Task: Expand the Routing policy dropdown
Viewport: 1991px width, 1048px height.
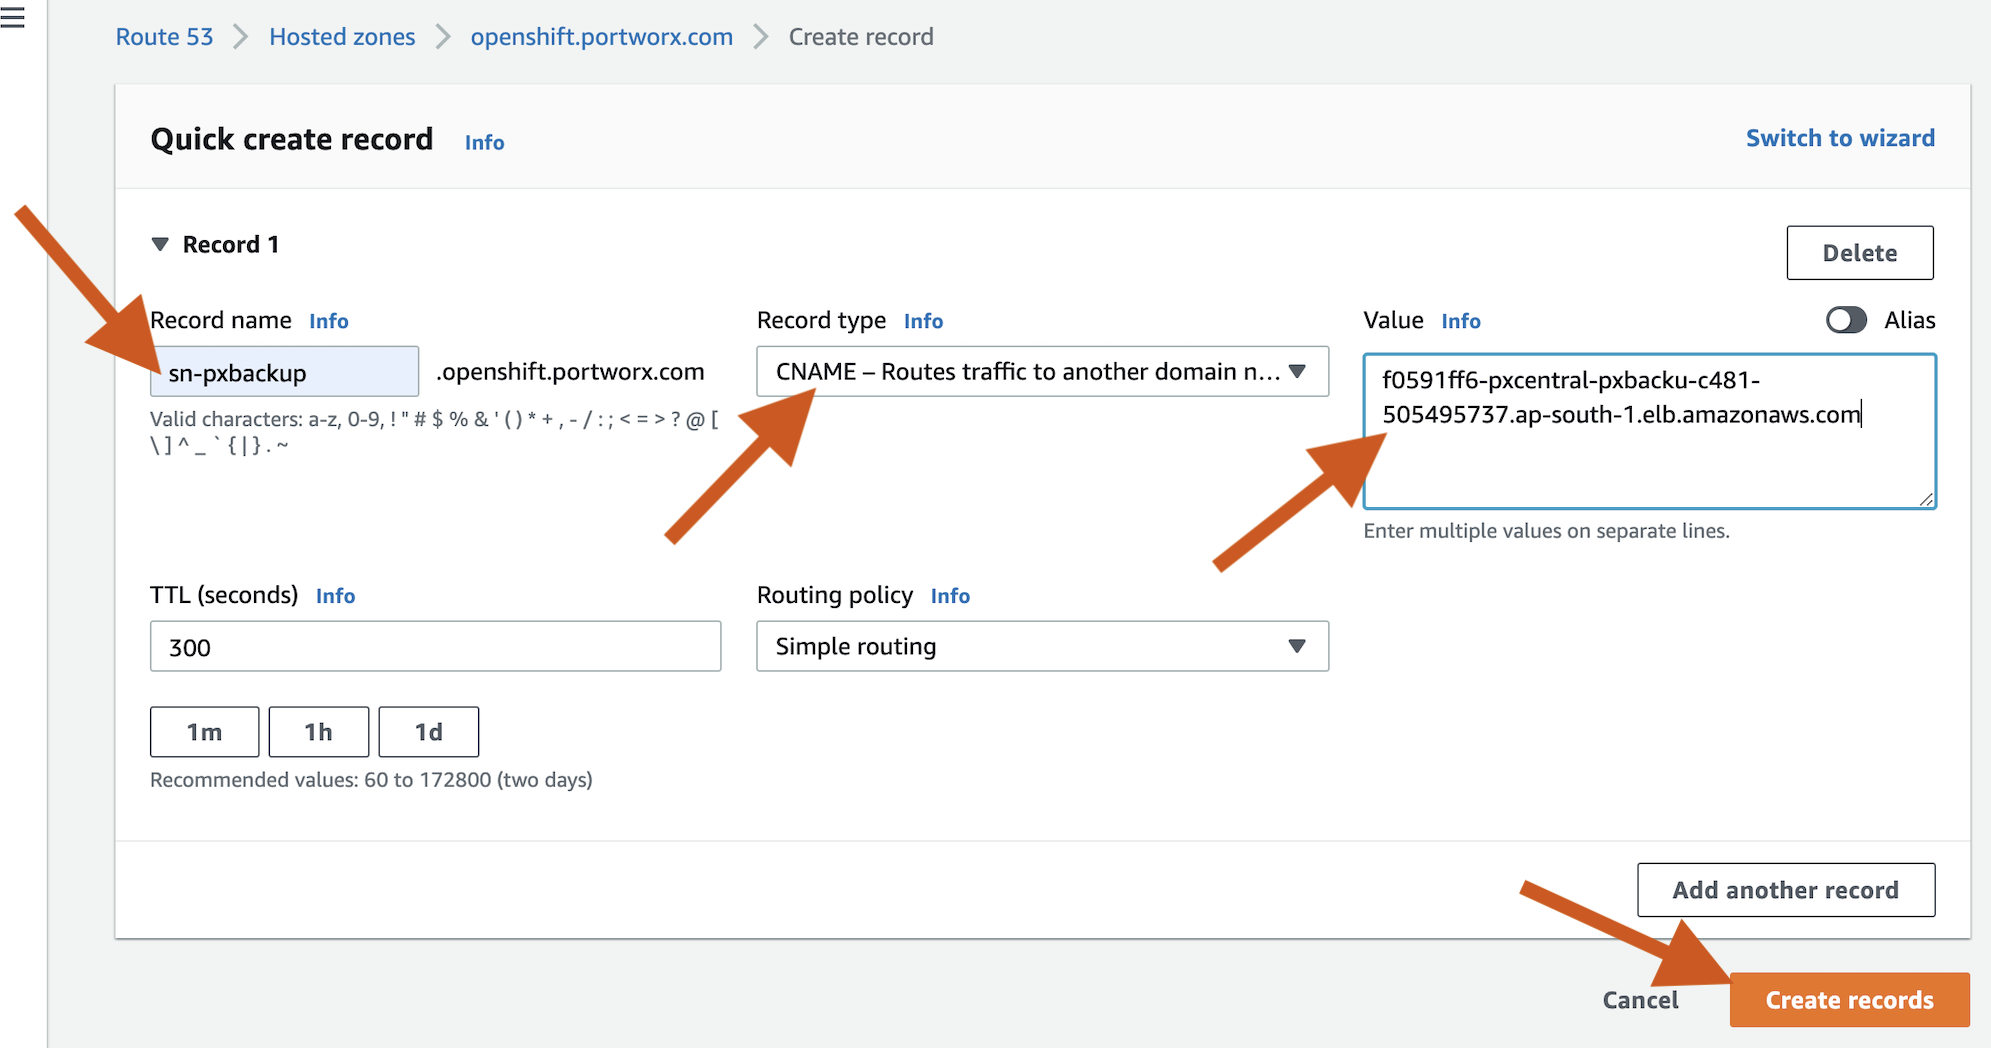Action: (x=1041, y=647)
